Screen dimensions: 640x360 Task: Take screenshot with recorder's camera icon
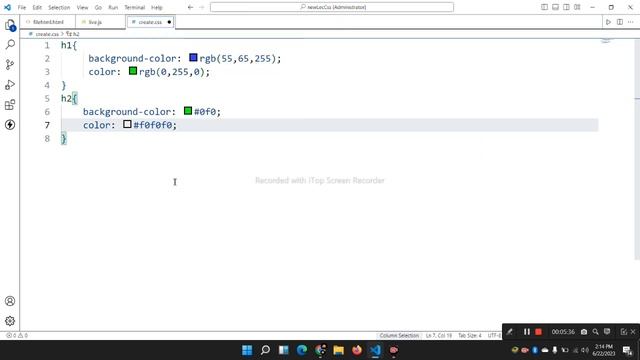click(x=584, y=332)
